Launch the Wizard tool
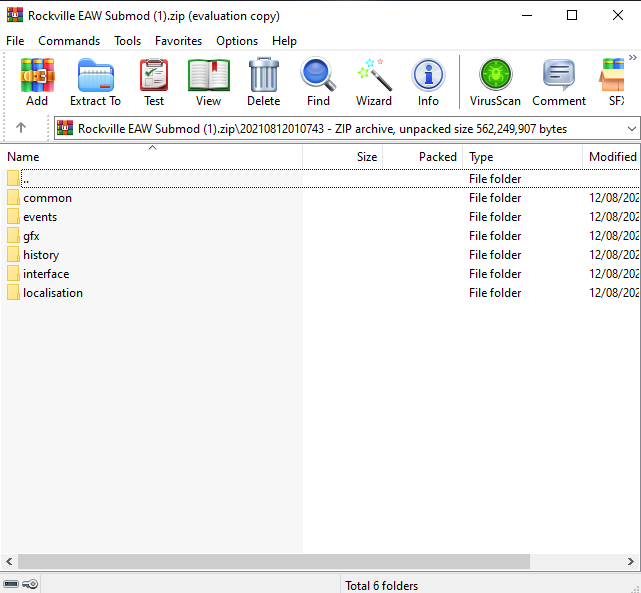 coord(374,82)
